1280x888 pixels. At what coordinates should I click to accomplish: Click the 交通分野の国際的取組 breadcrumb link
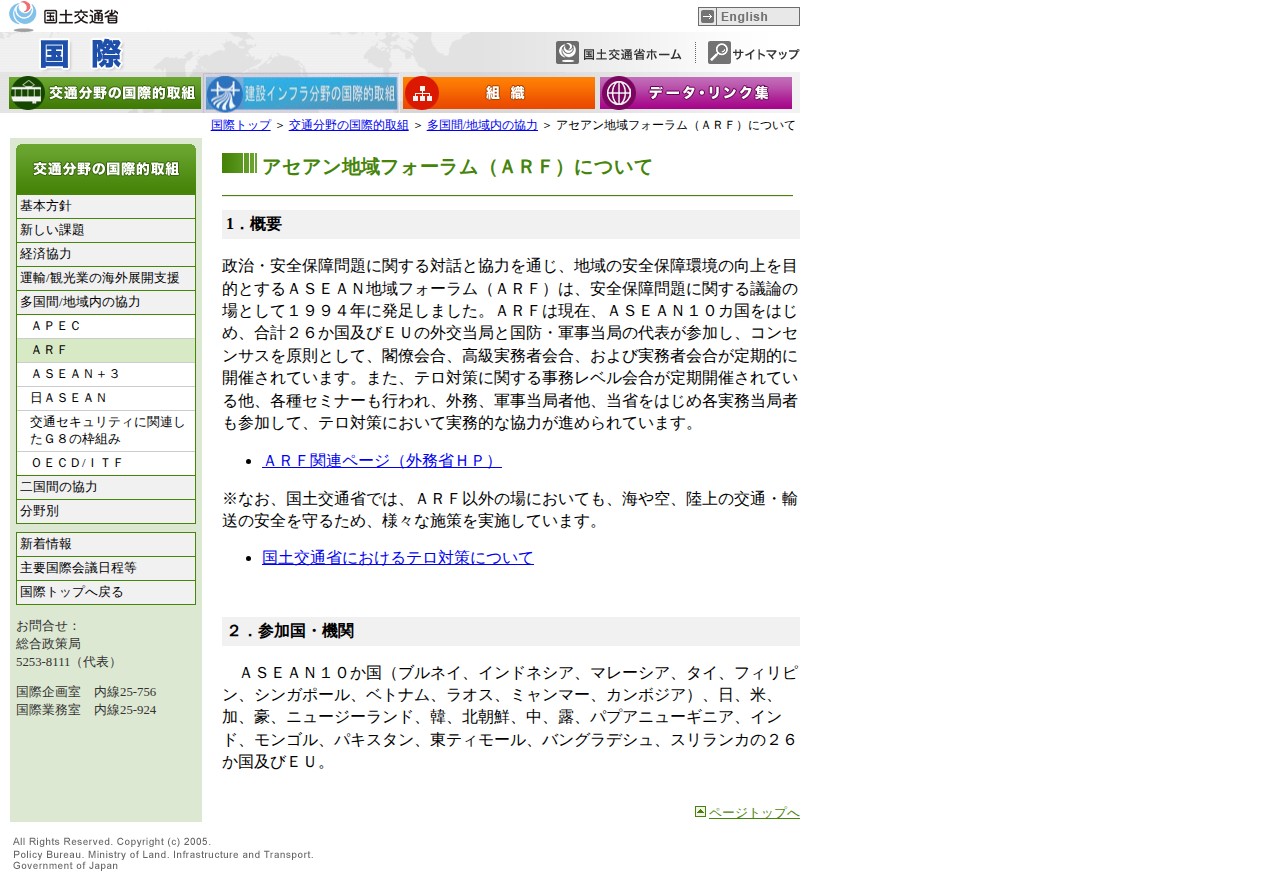coord(349,125)
